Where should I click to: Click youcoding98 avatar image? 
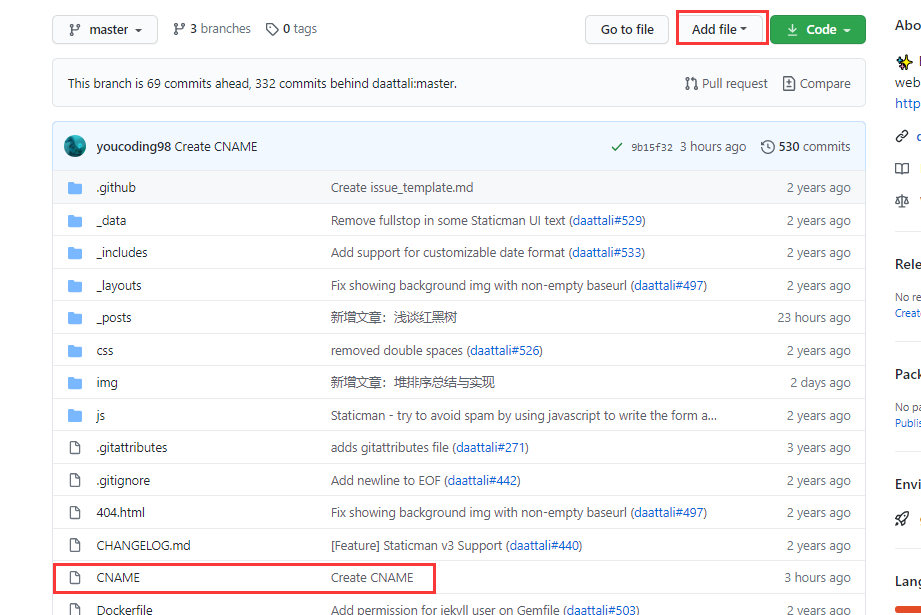(x=75, y=146)
